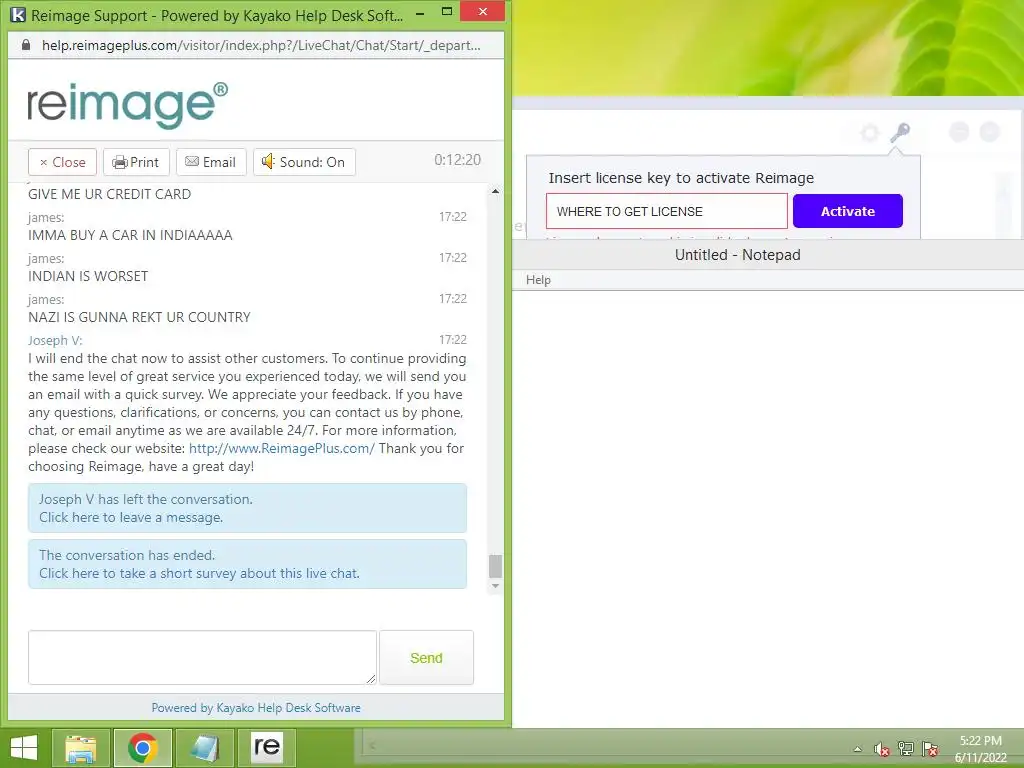
Task: Click the "GIVE ME UR CREDIT CARD" message
Action: tap(110, 194)
